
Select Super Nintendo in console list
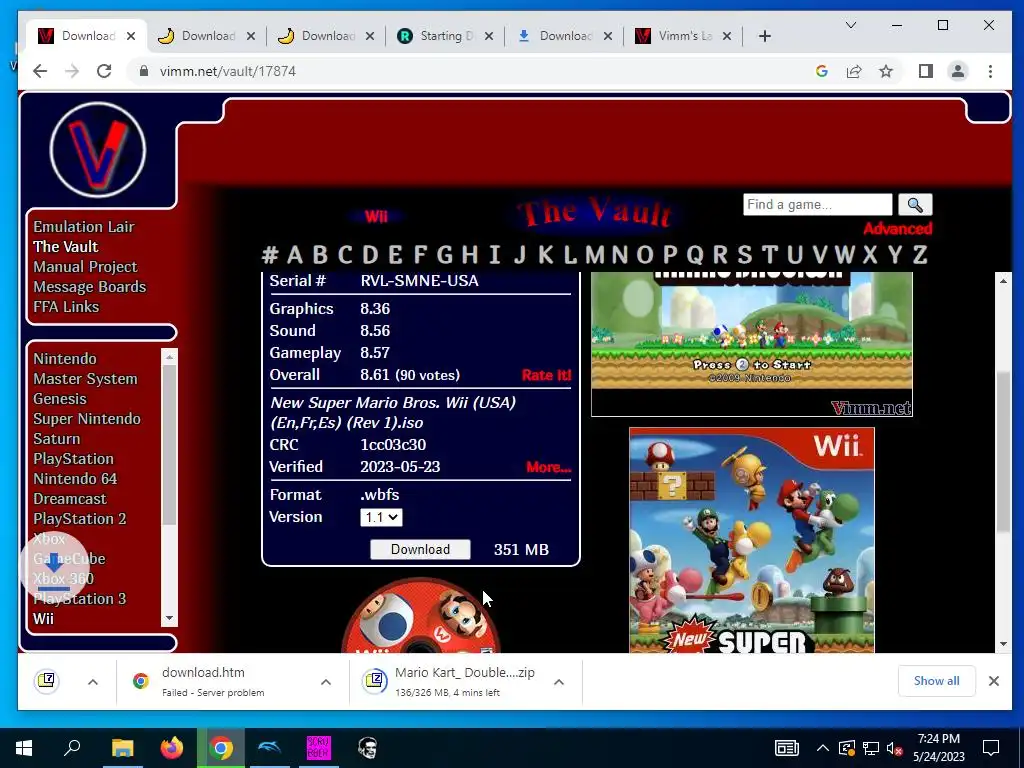point(87,419)
